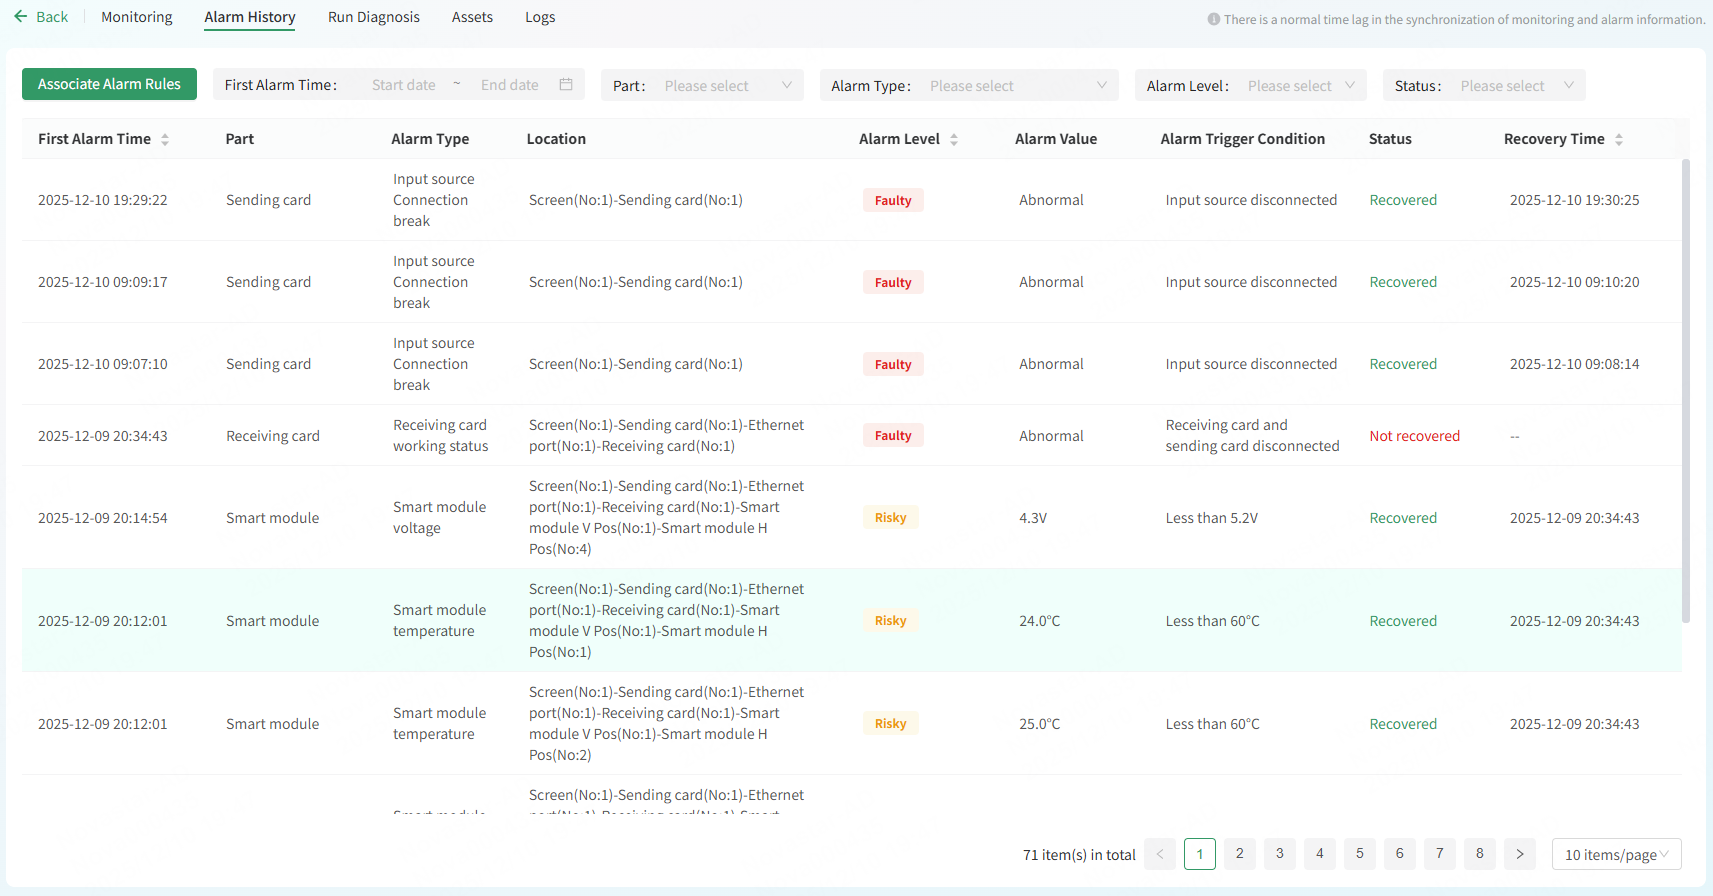
Task: Change the 10 items/page selector
Action: tap(1616, 854)
